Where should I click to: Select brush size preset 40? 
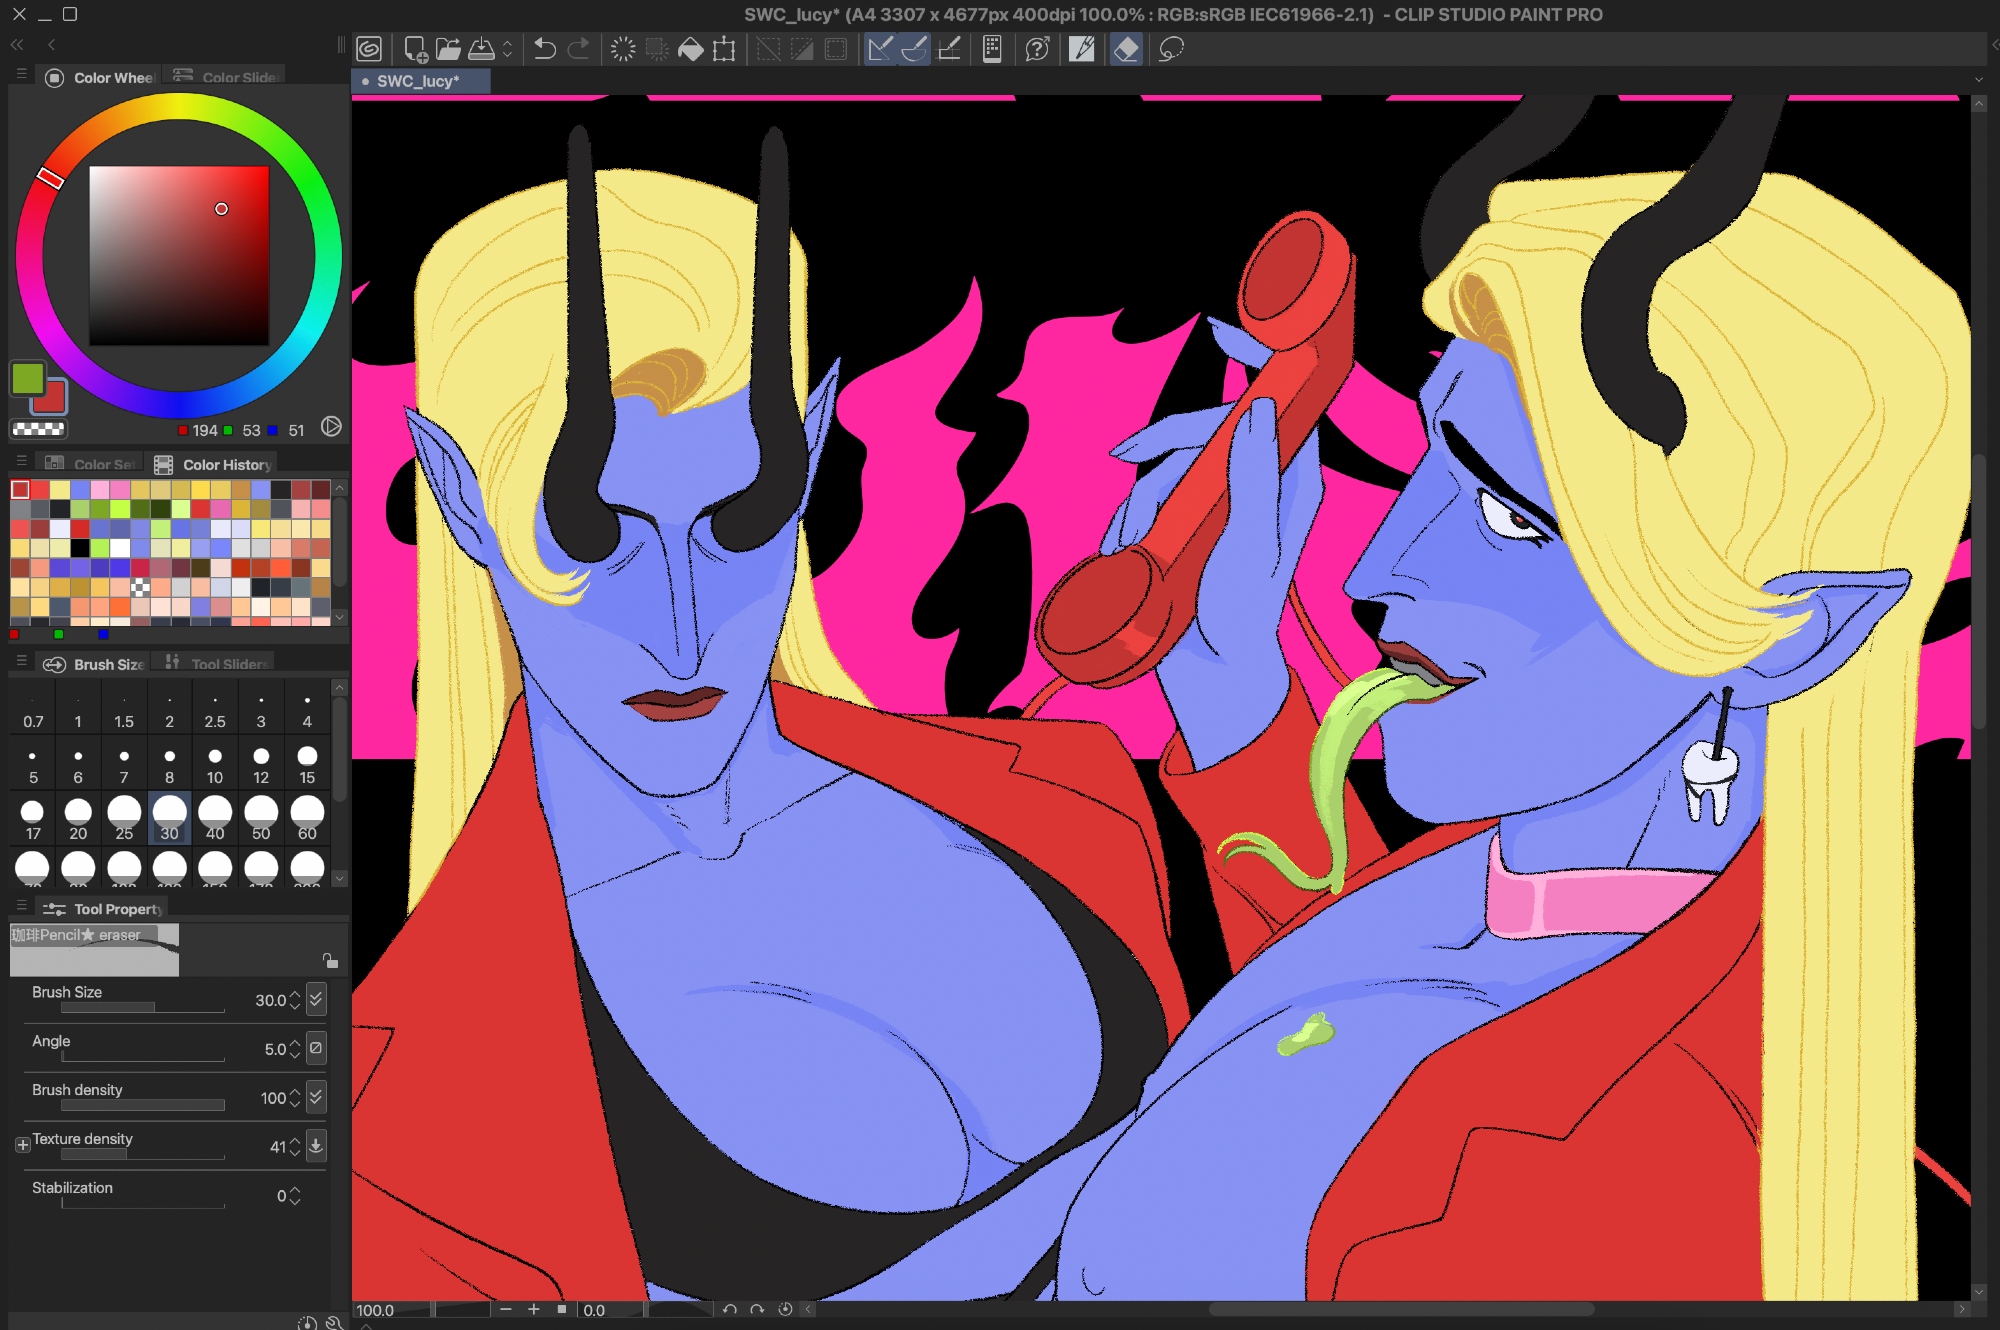(x=215, y=817)
